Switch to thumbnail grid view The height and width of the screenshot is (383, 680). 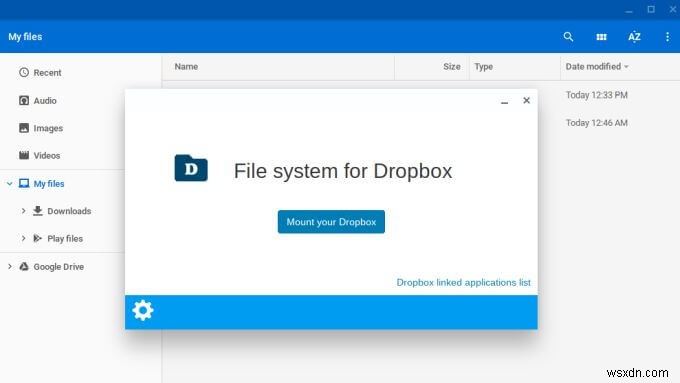(x=601, y=37)
